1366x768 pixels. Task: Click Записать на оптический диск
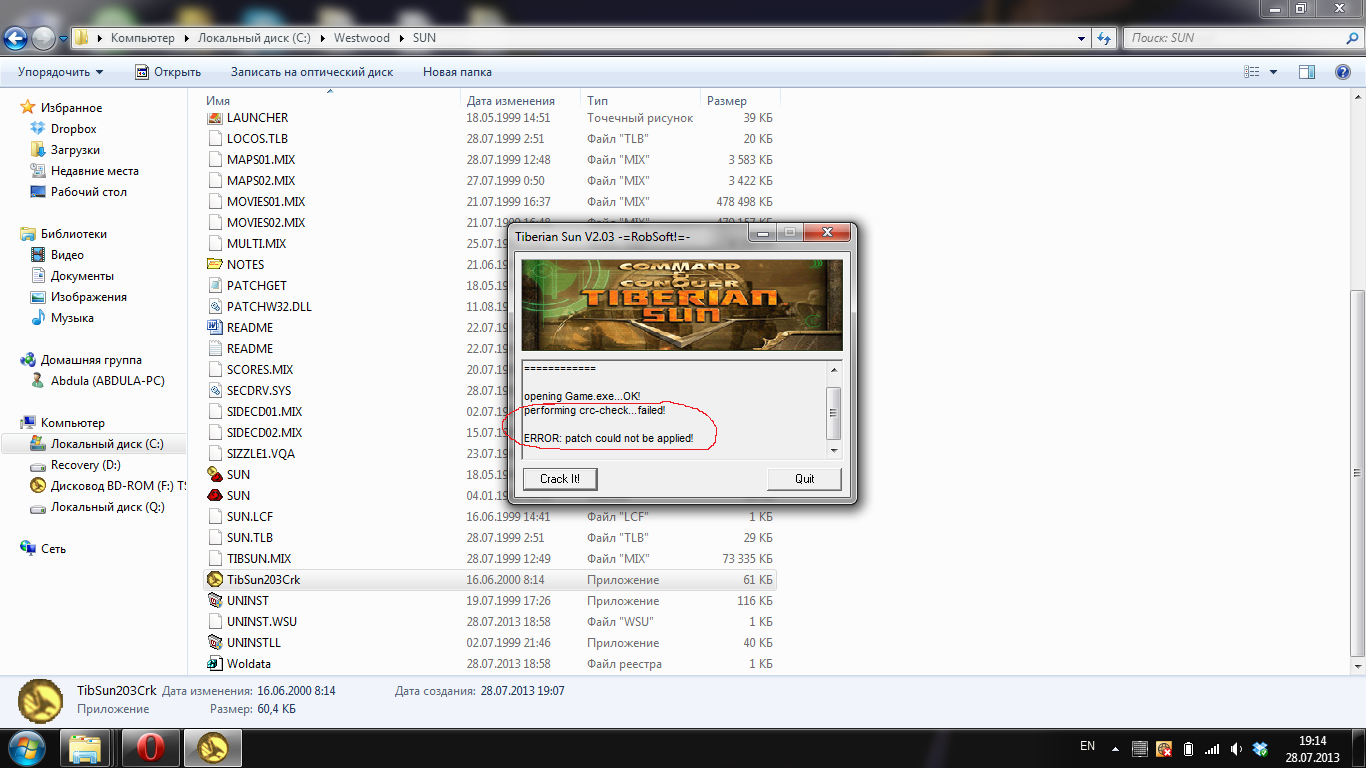(x=312, y=72)
